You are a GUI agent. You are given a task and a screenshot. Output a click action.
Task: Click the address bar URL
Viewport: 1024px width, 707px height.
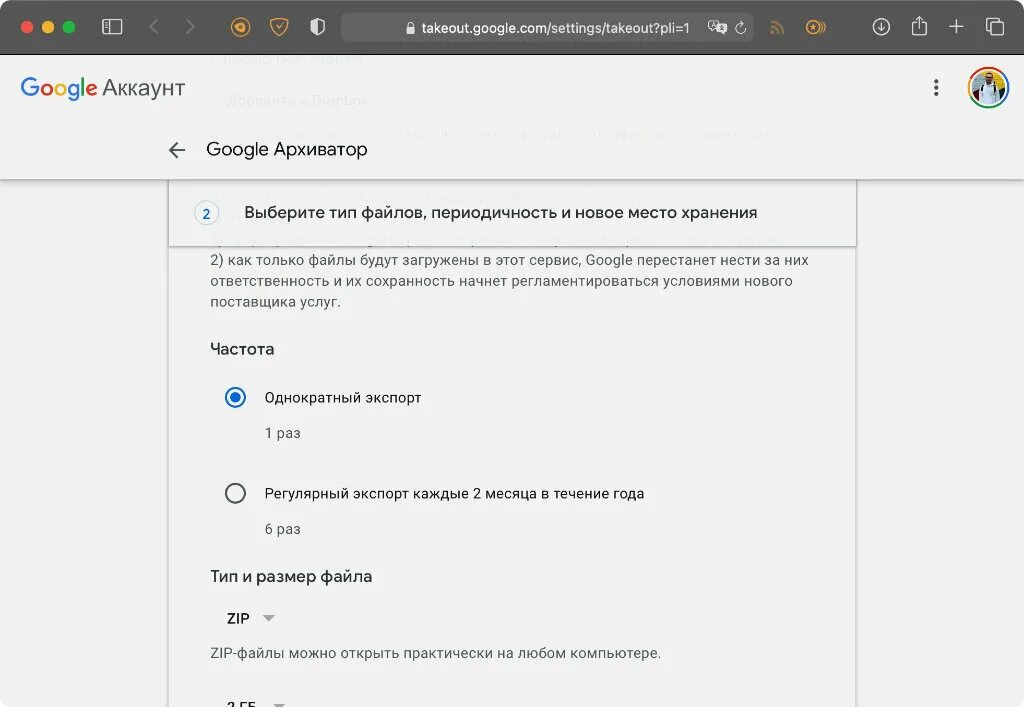click(555, 28)
